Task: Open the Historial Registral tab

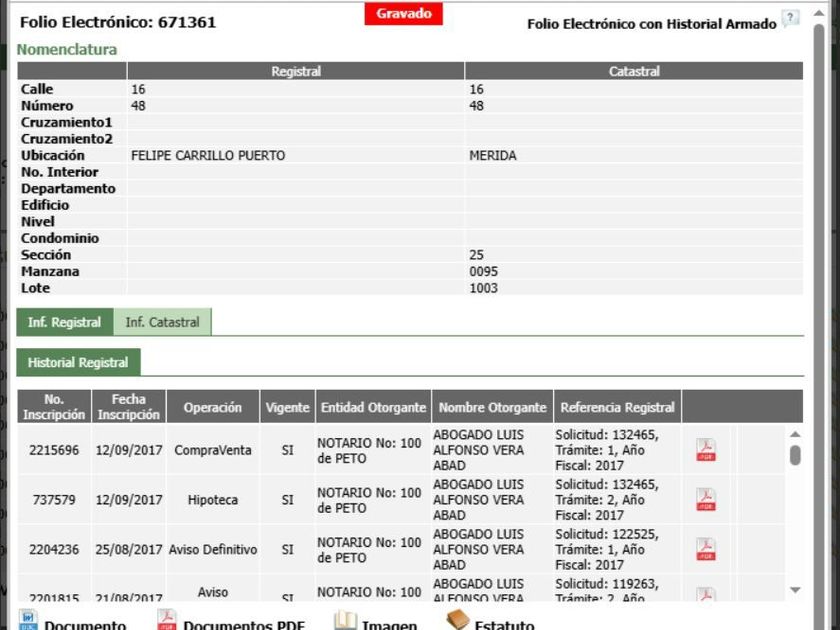Action: click(x=78, y=362)
